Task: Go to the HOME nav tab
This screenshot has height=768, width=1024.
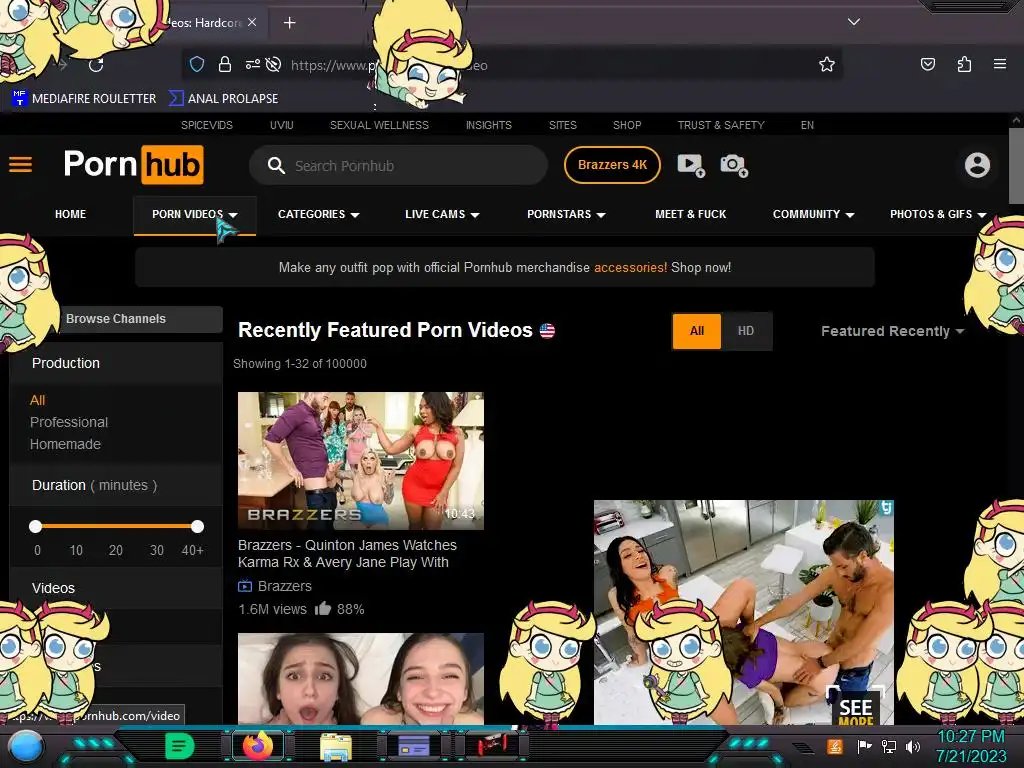Action: pos(71,214)
